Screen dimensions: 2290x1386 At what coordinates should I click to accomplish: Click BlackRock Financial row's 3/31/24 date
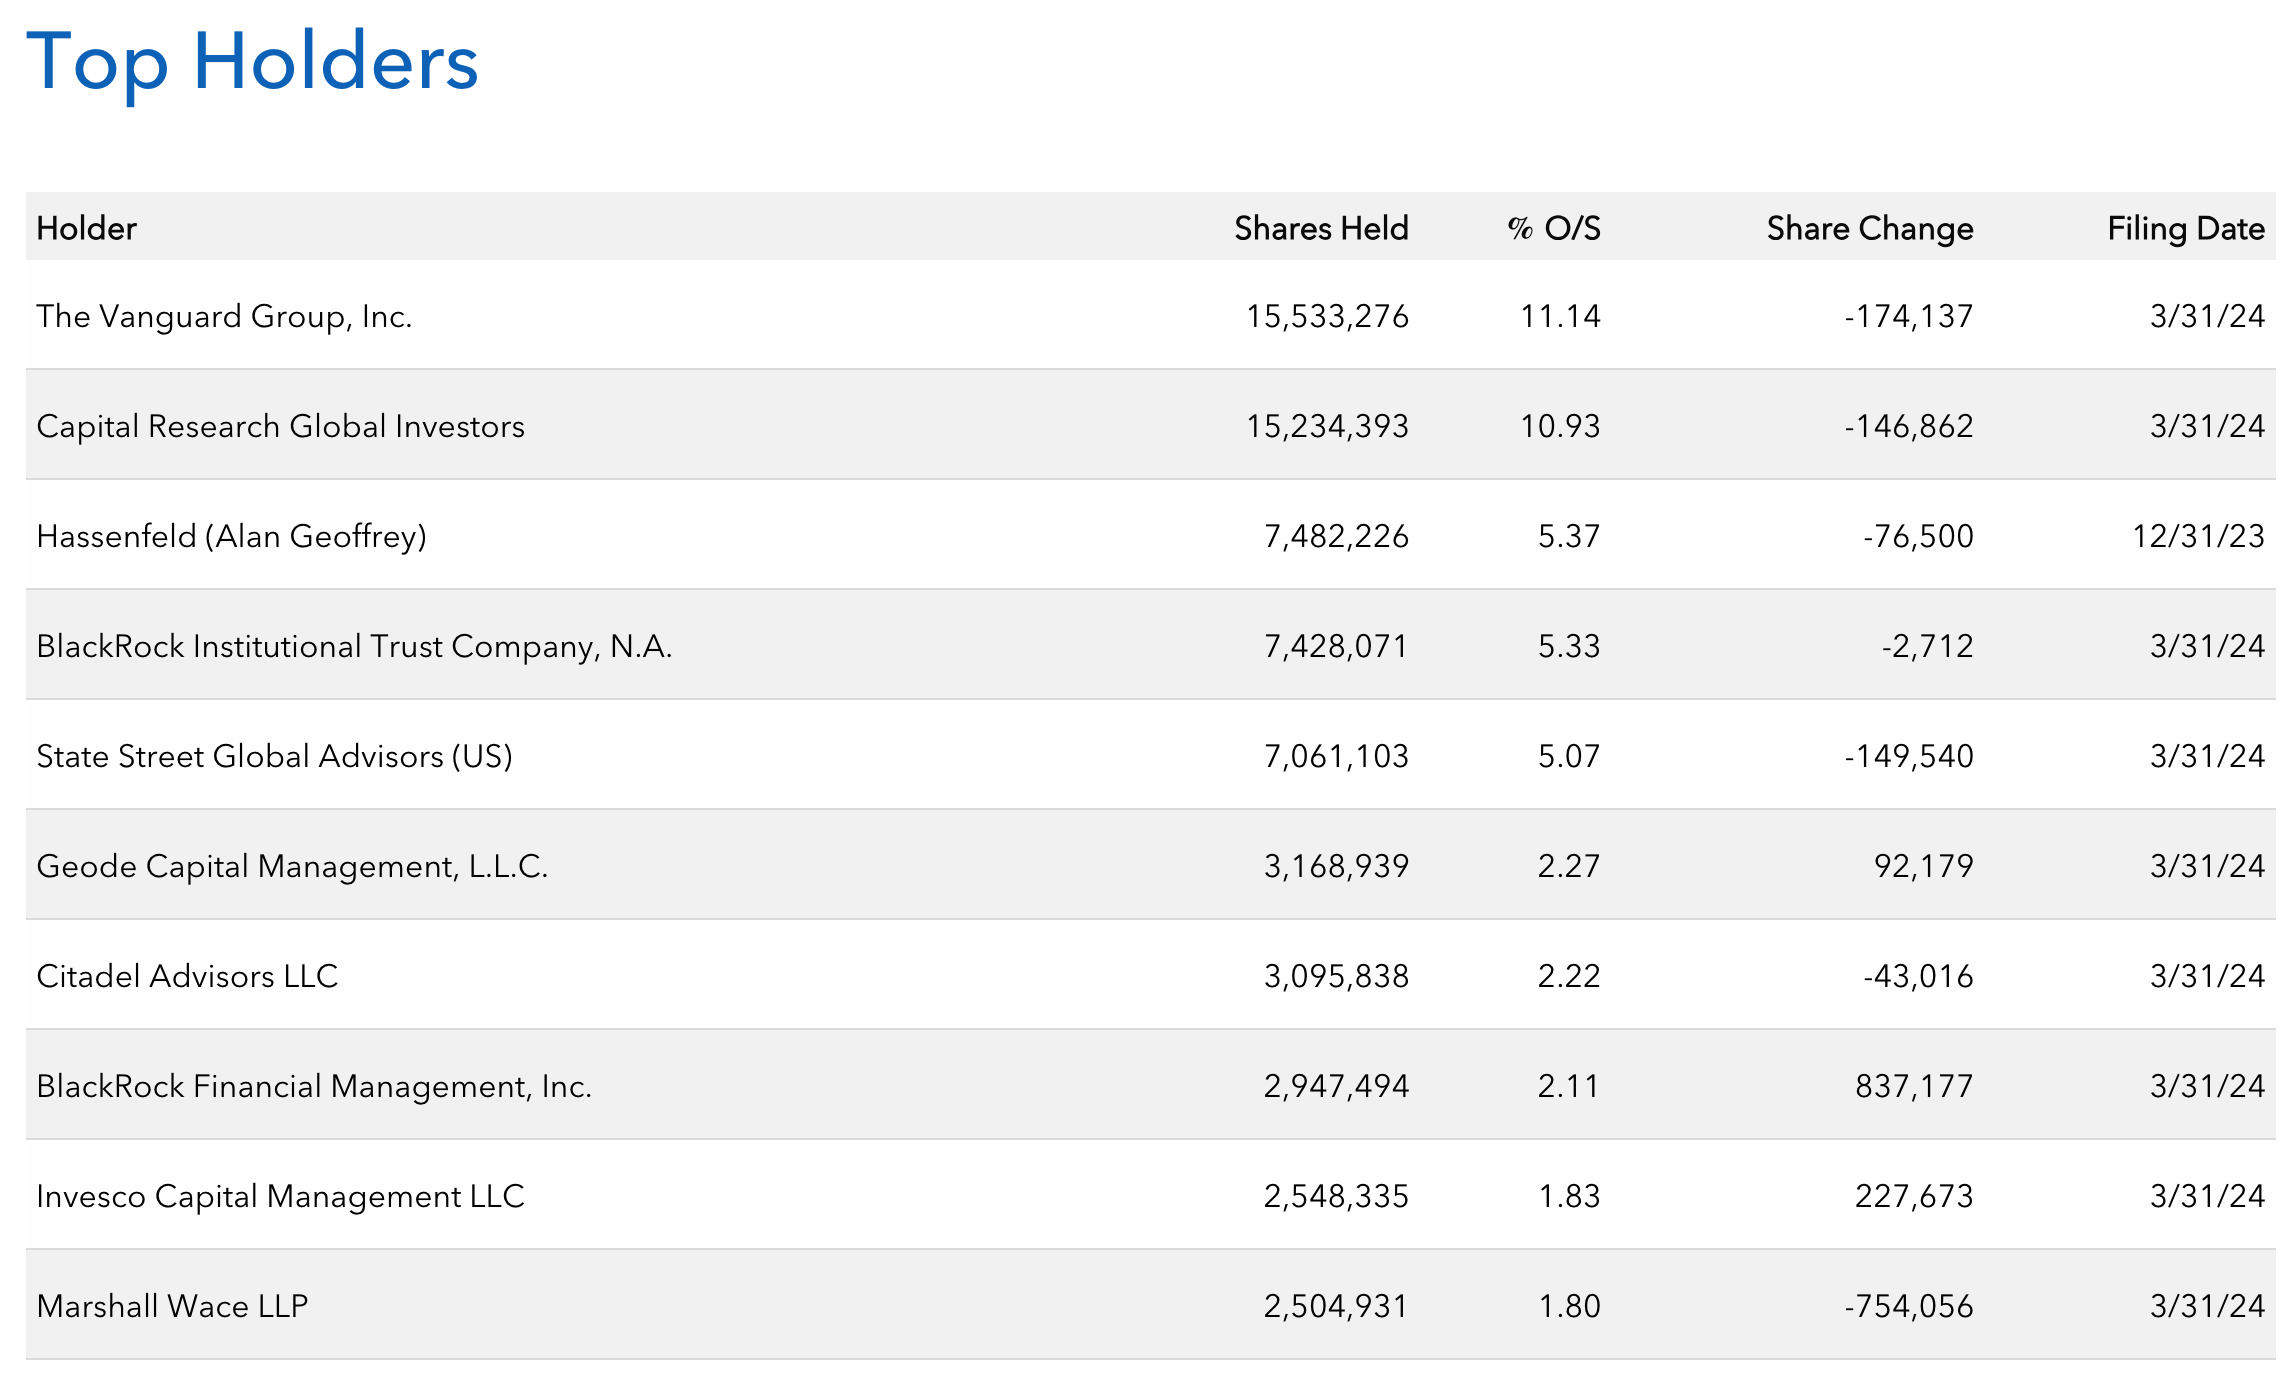pos(2207,1086)
